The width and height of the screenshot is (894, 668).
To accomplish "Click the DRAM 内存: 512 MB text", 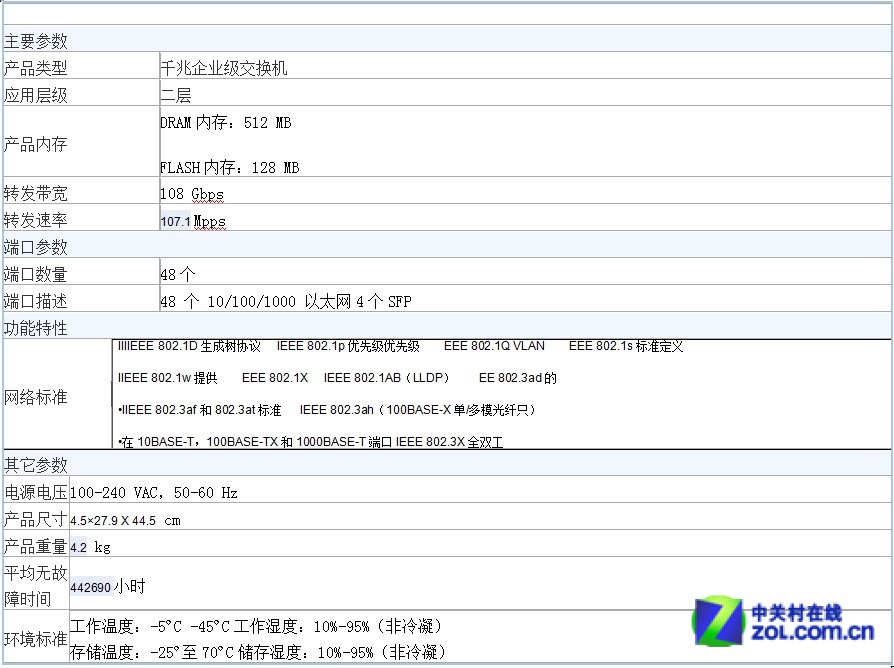I will (x=226, y=123).
